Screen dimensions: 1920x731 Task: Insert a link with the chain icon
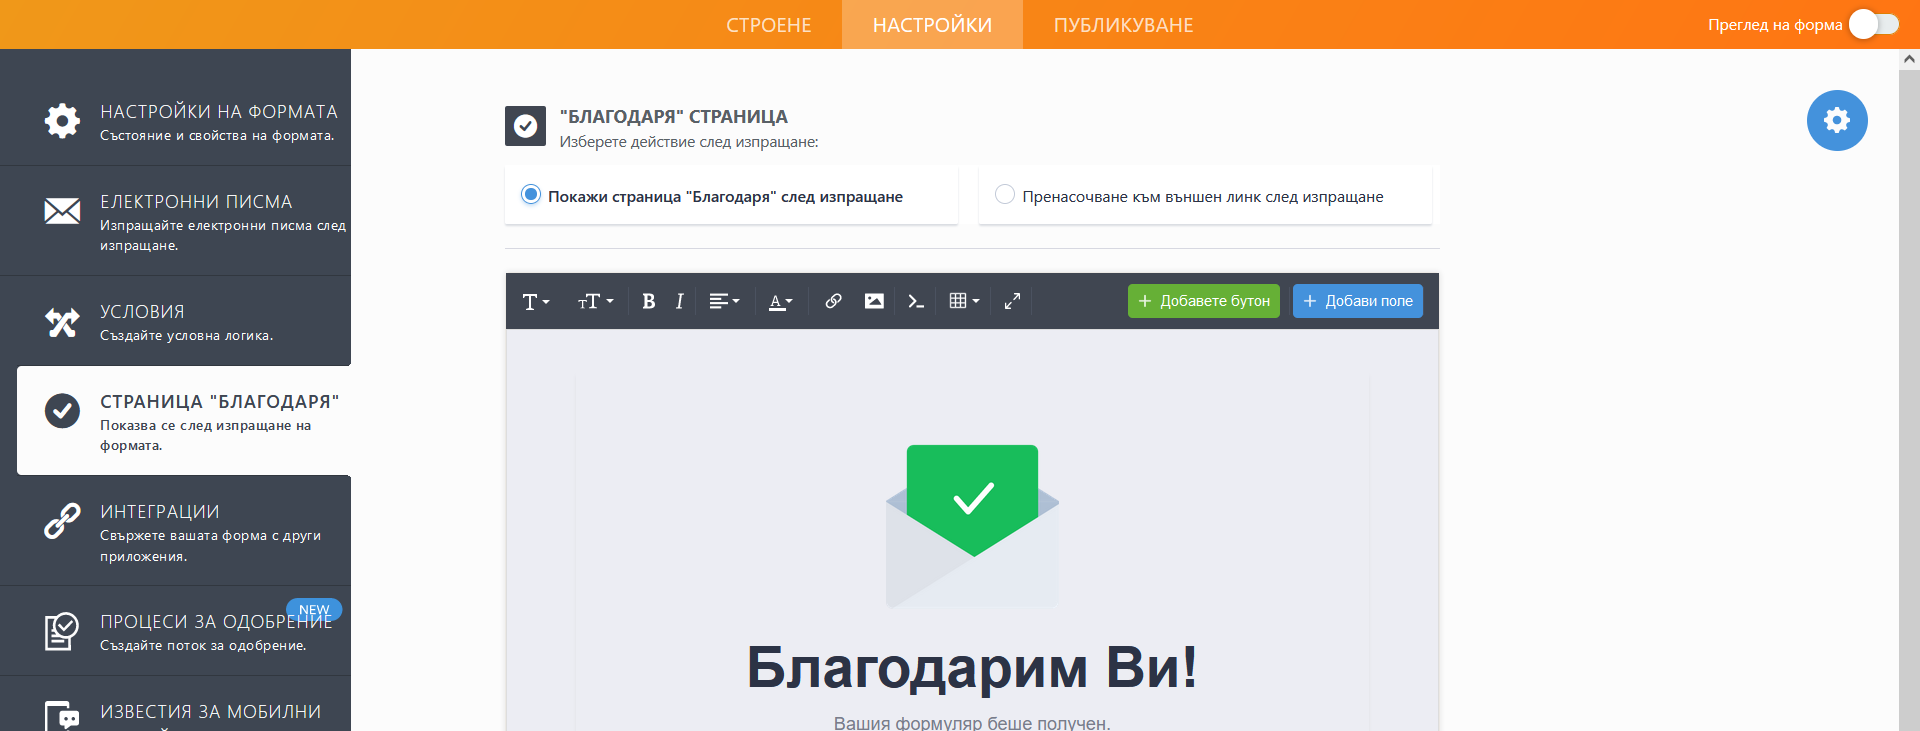click(833, 301)
